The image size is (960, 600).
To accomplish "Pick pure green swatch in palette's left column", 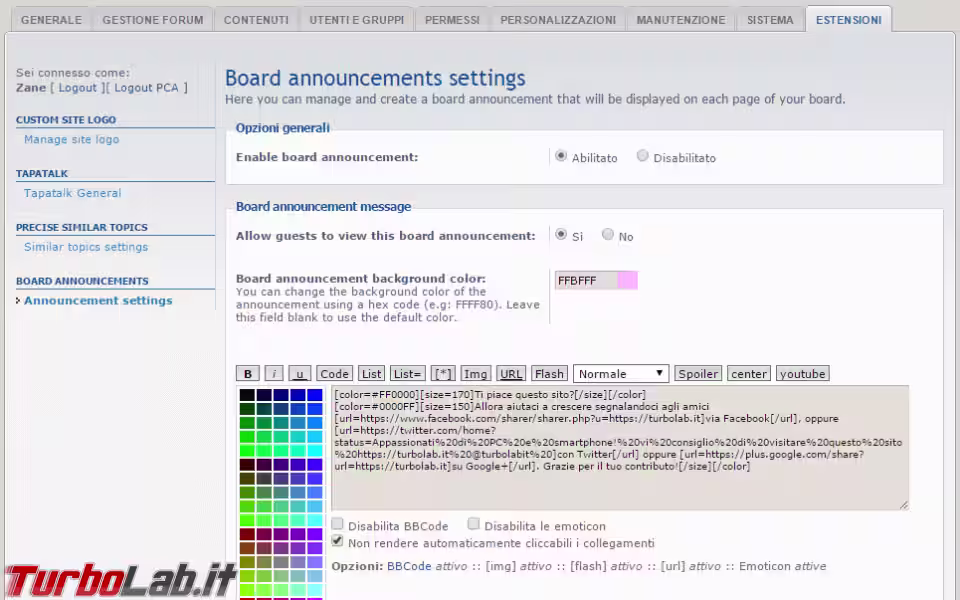I will coord(247,451).
